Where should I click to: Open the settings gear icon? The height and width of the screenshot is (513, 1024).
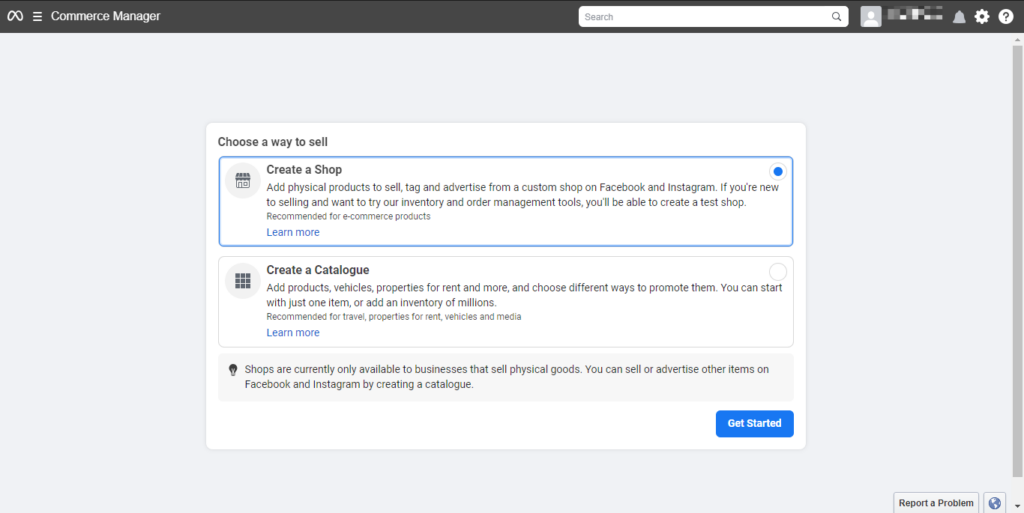click(x=982, y=17)
